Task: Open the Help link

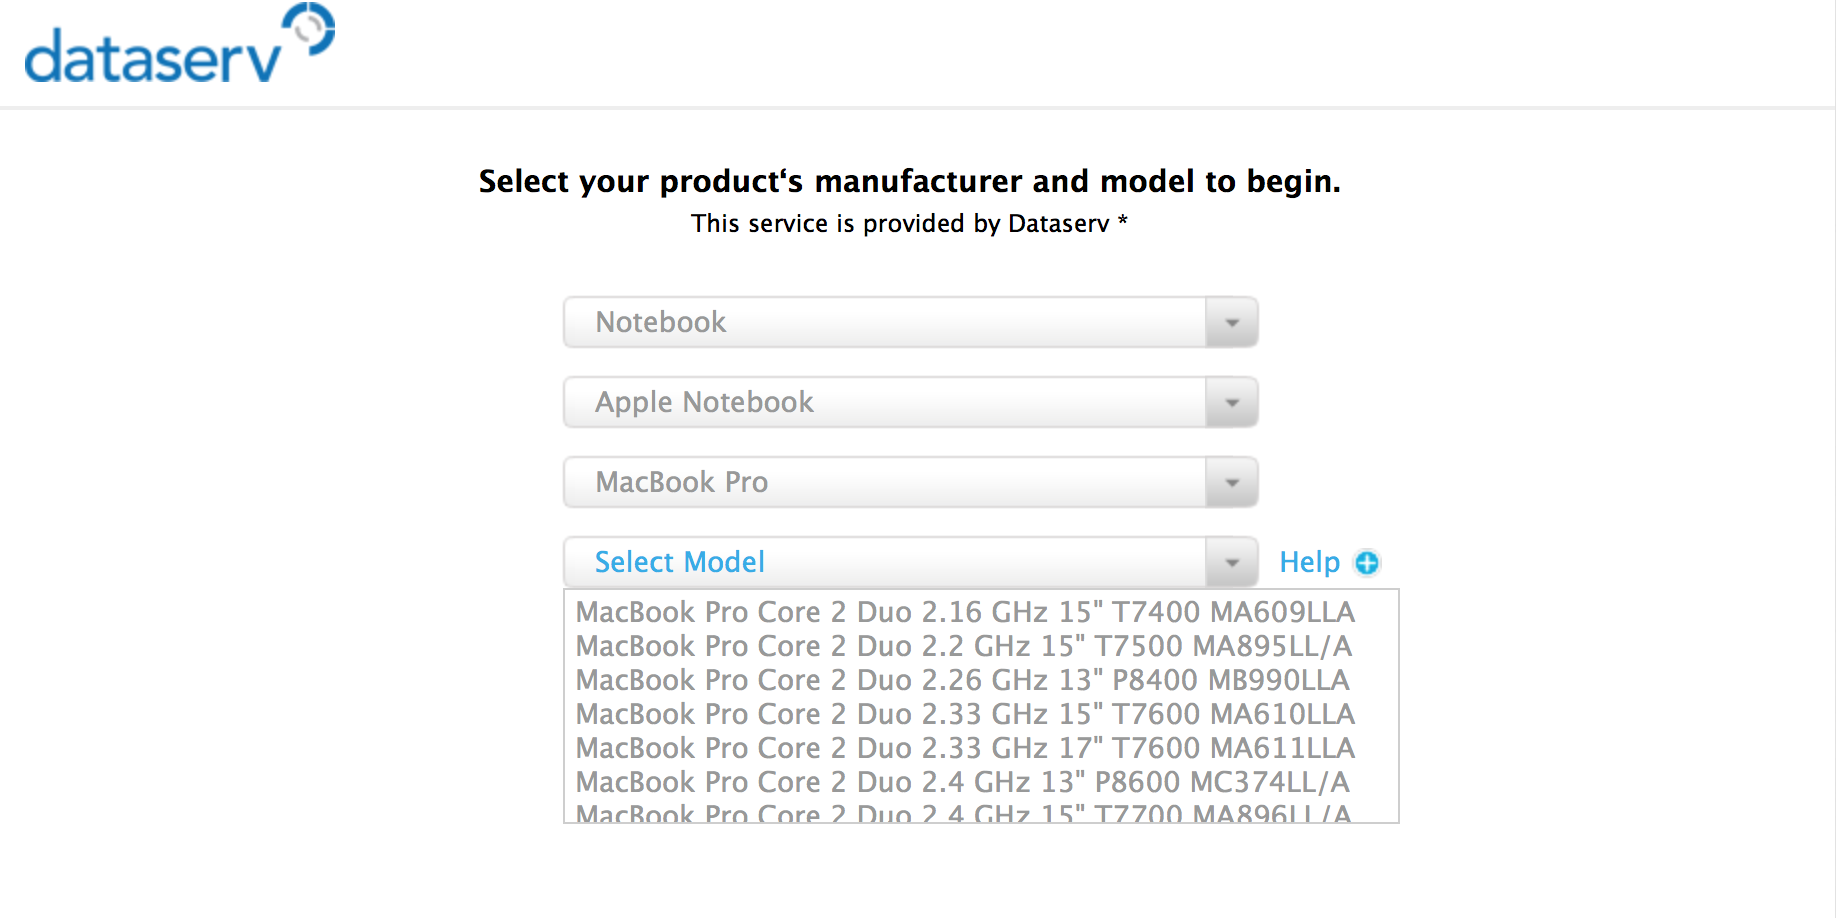Action: click(x=1309, y=563)
